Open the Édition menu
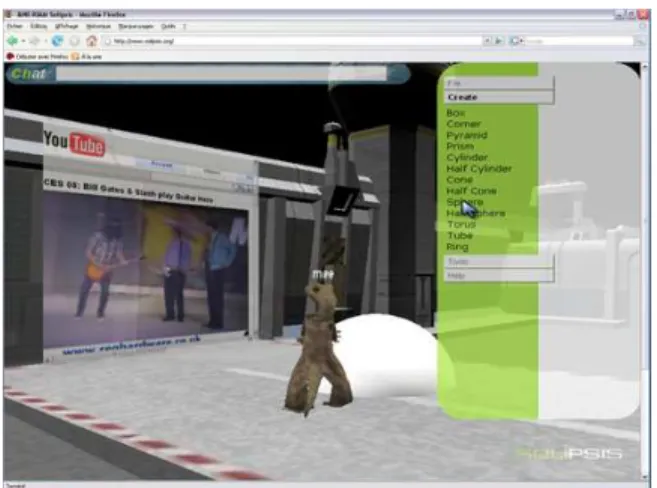Screen dimensions: 657x488 pyautogui.click(x=39, y=26)
